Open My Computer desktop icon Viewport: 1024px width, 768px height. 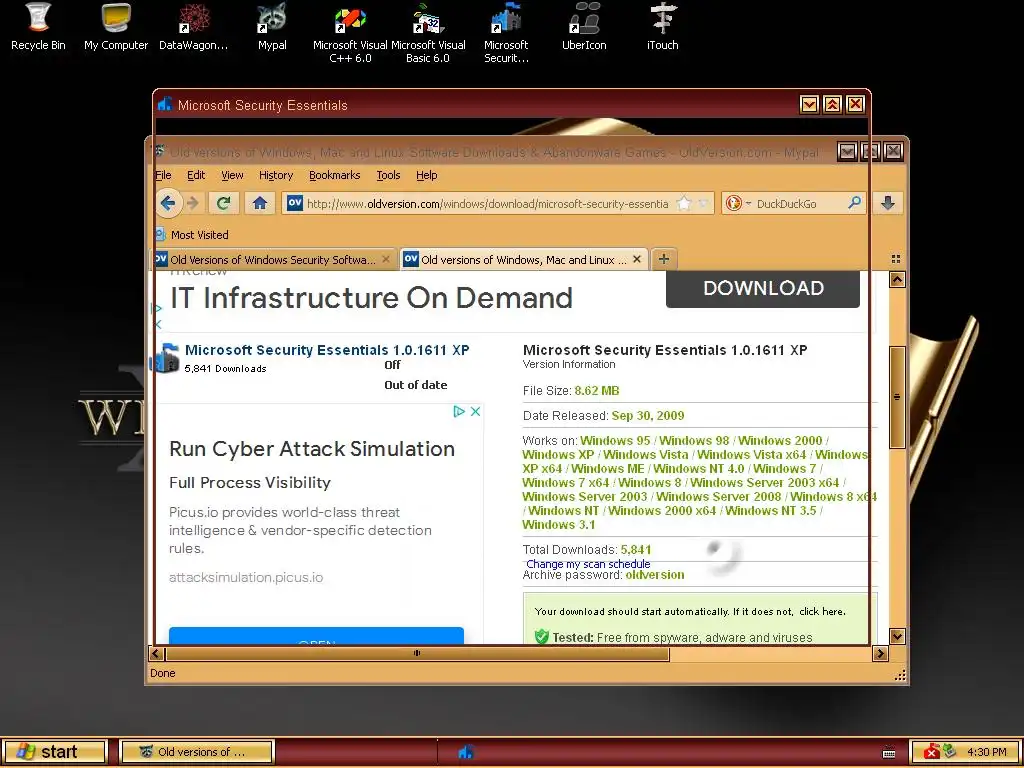coord(116,26)
